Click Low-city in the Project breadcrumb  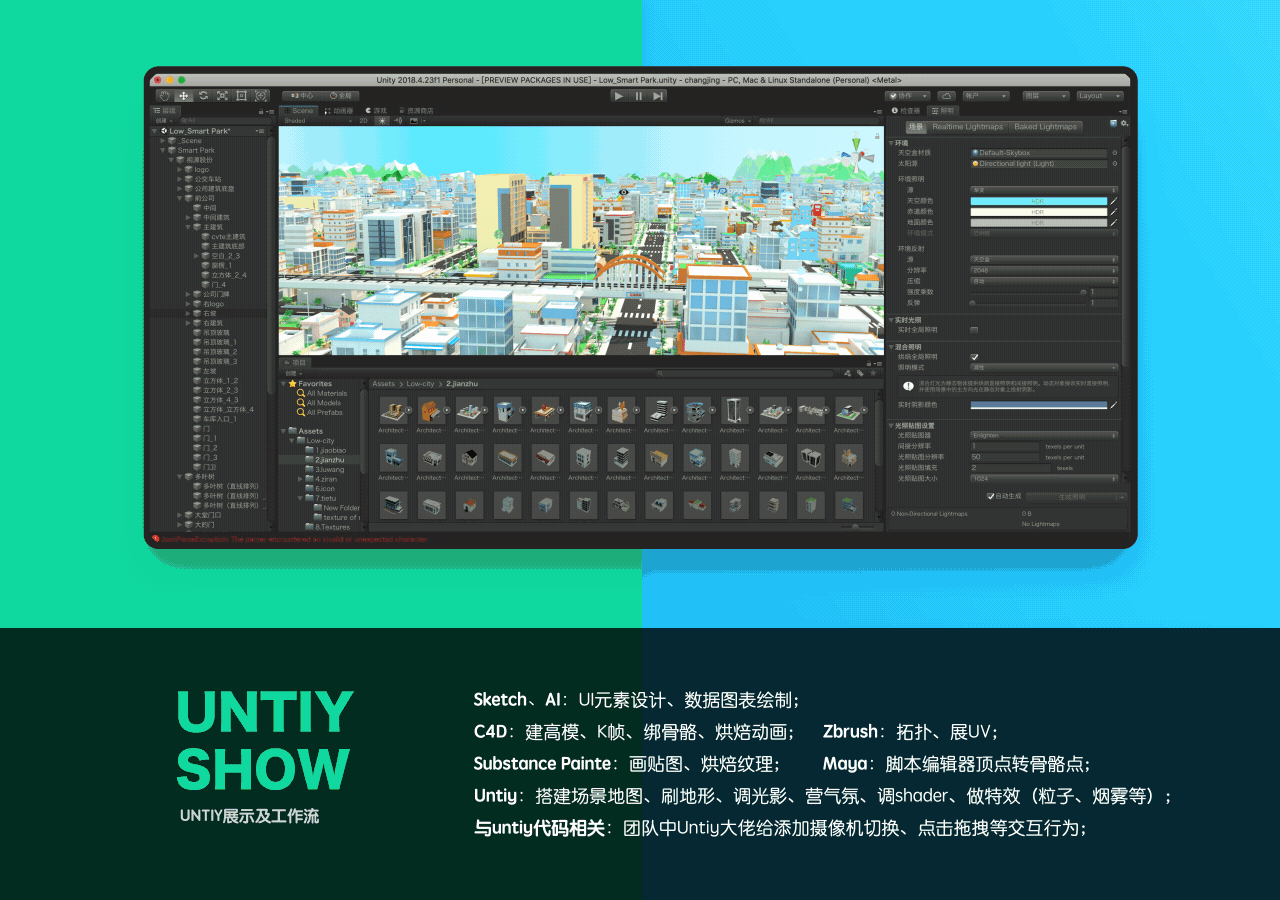click(x=420, y=383)
